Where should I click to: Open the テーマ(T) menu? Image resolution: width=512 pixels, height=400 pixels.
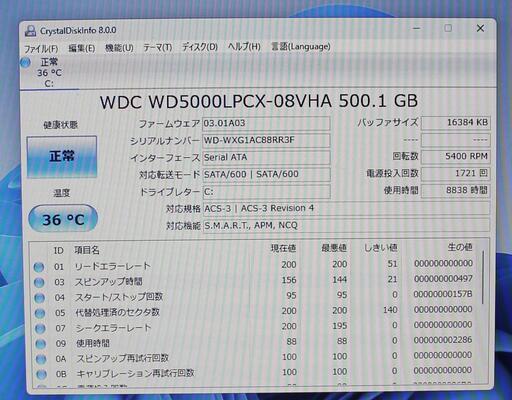click(x=158, y=48)
